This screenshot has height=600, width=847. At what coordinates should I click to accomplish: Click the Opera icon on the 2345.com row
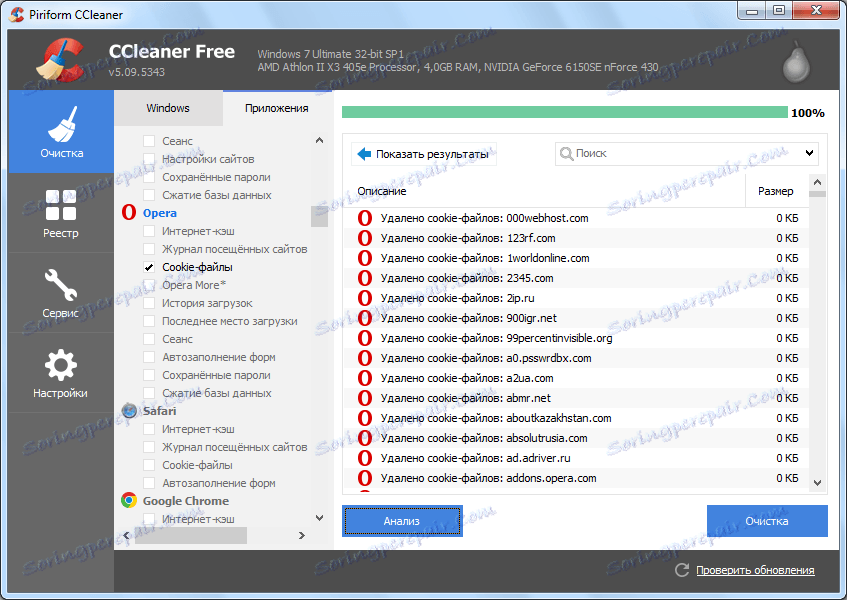(x=365, y=278)
